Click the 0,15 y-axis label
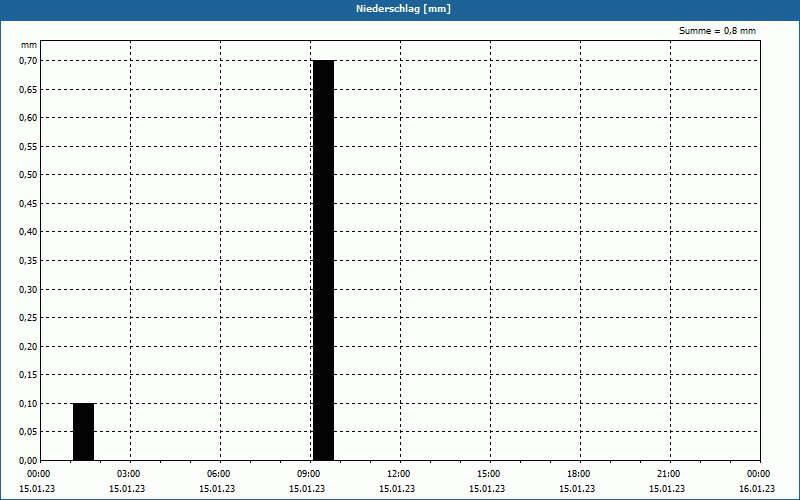The image size is (800, 500). [x=28, y=375]
